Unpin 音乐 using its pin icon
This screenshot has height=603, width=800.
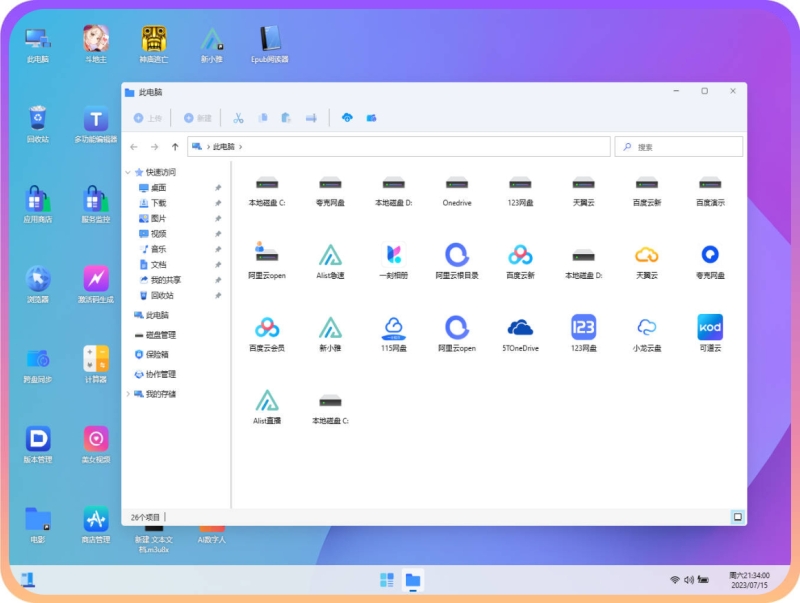[x=218, y=249]
